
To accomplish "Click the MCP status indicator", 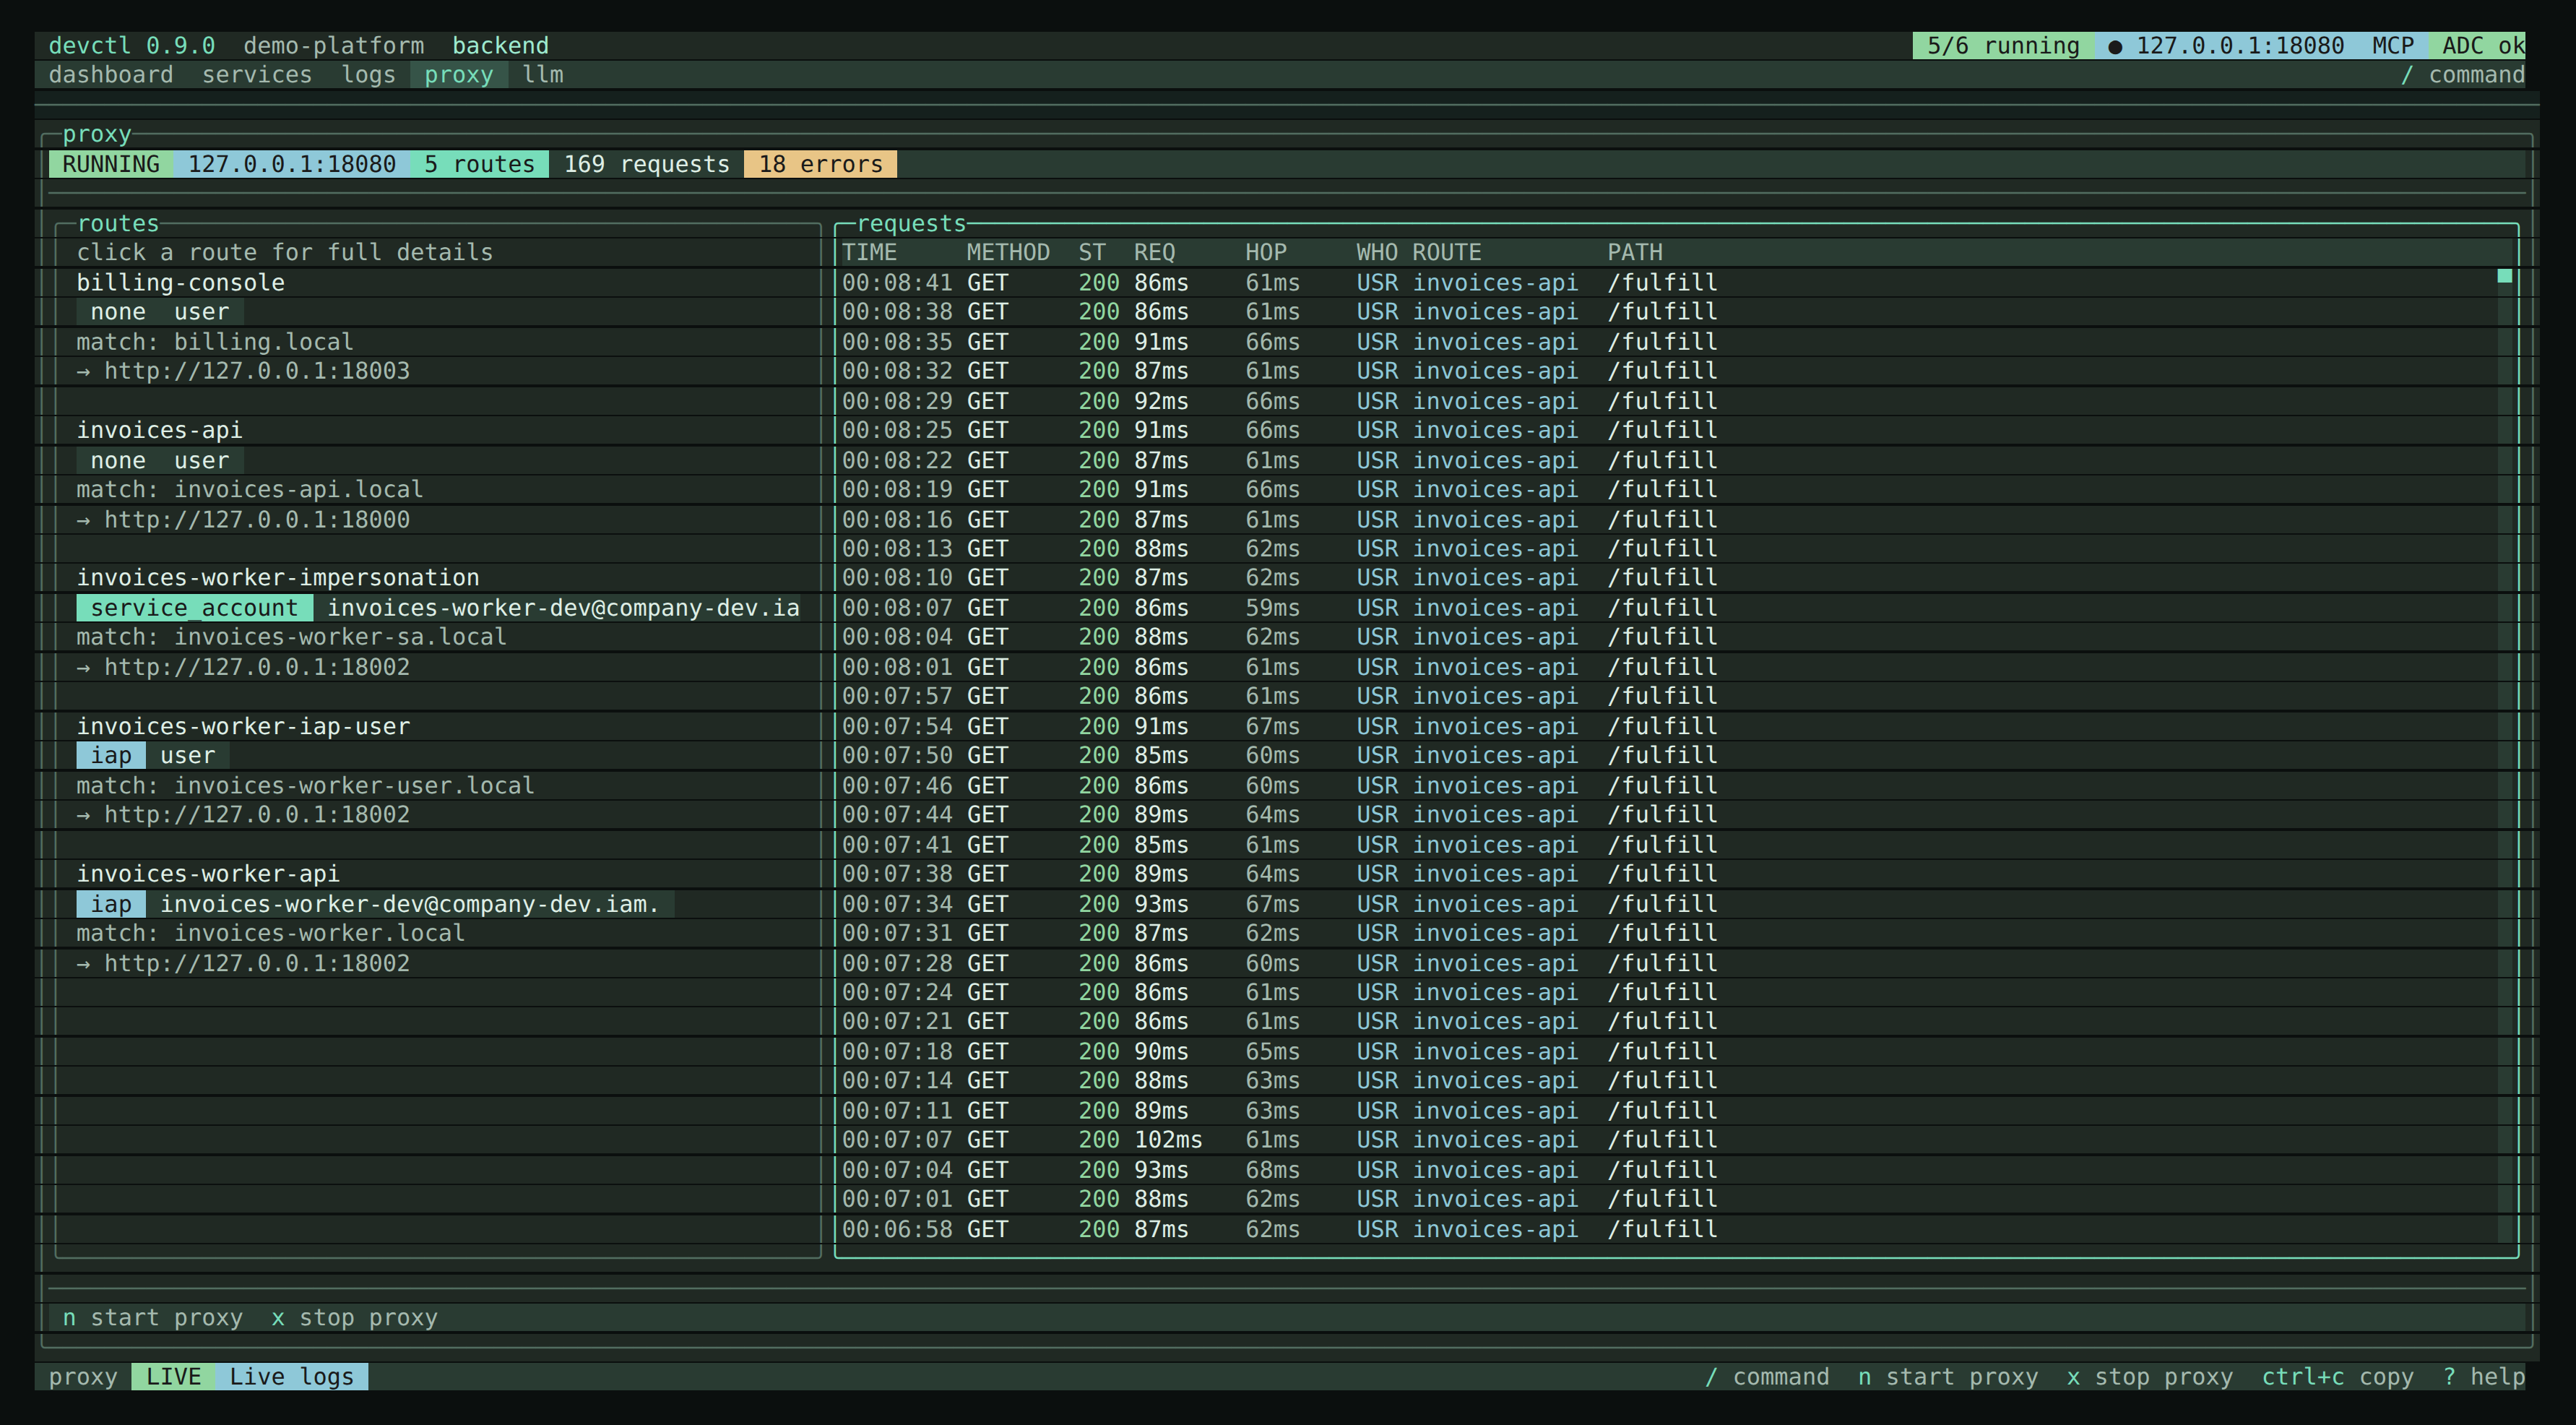I will [2393, 46].
